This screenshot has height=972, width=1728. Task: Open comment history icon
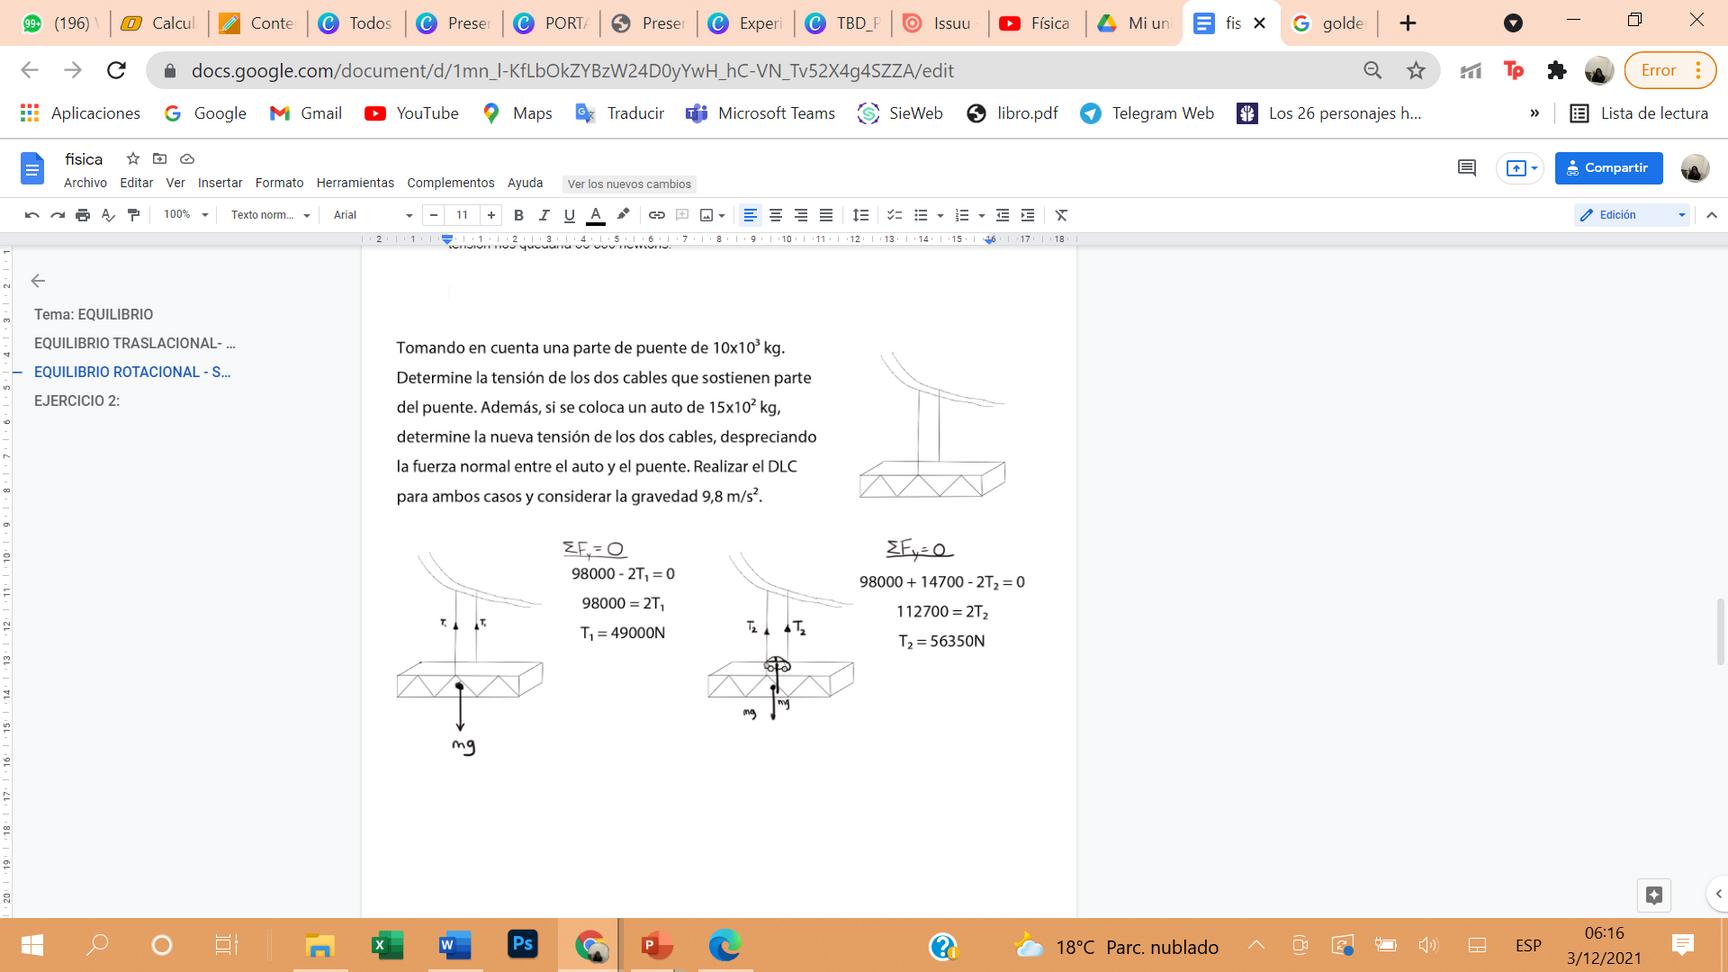(x=1467, y=168)
